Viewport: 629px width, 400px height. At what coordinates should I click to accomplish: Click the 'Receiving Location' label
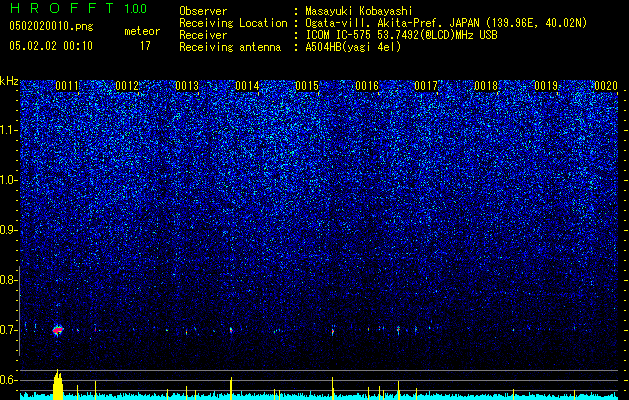click(x=233, y=23)
